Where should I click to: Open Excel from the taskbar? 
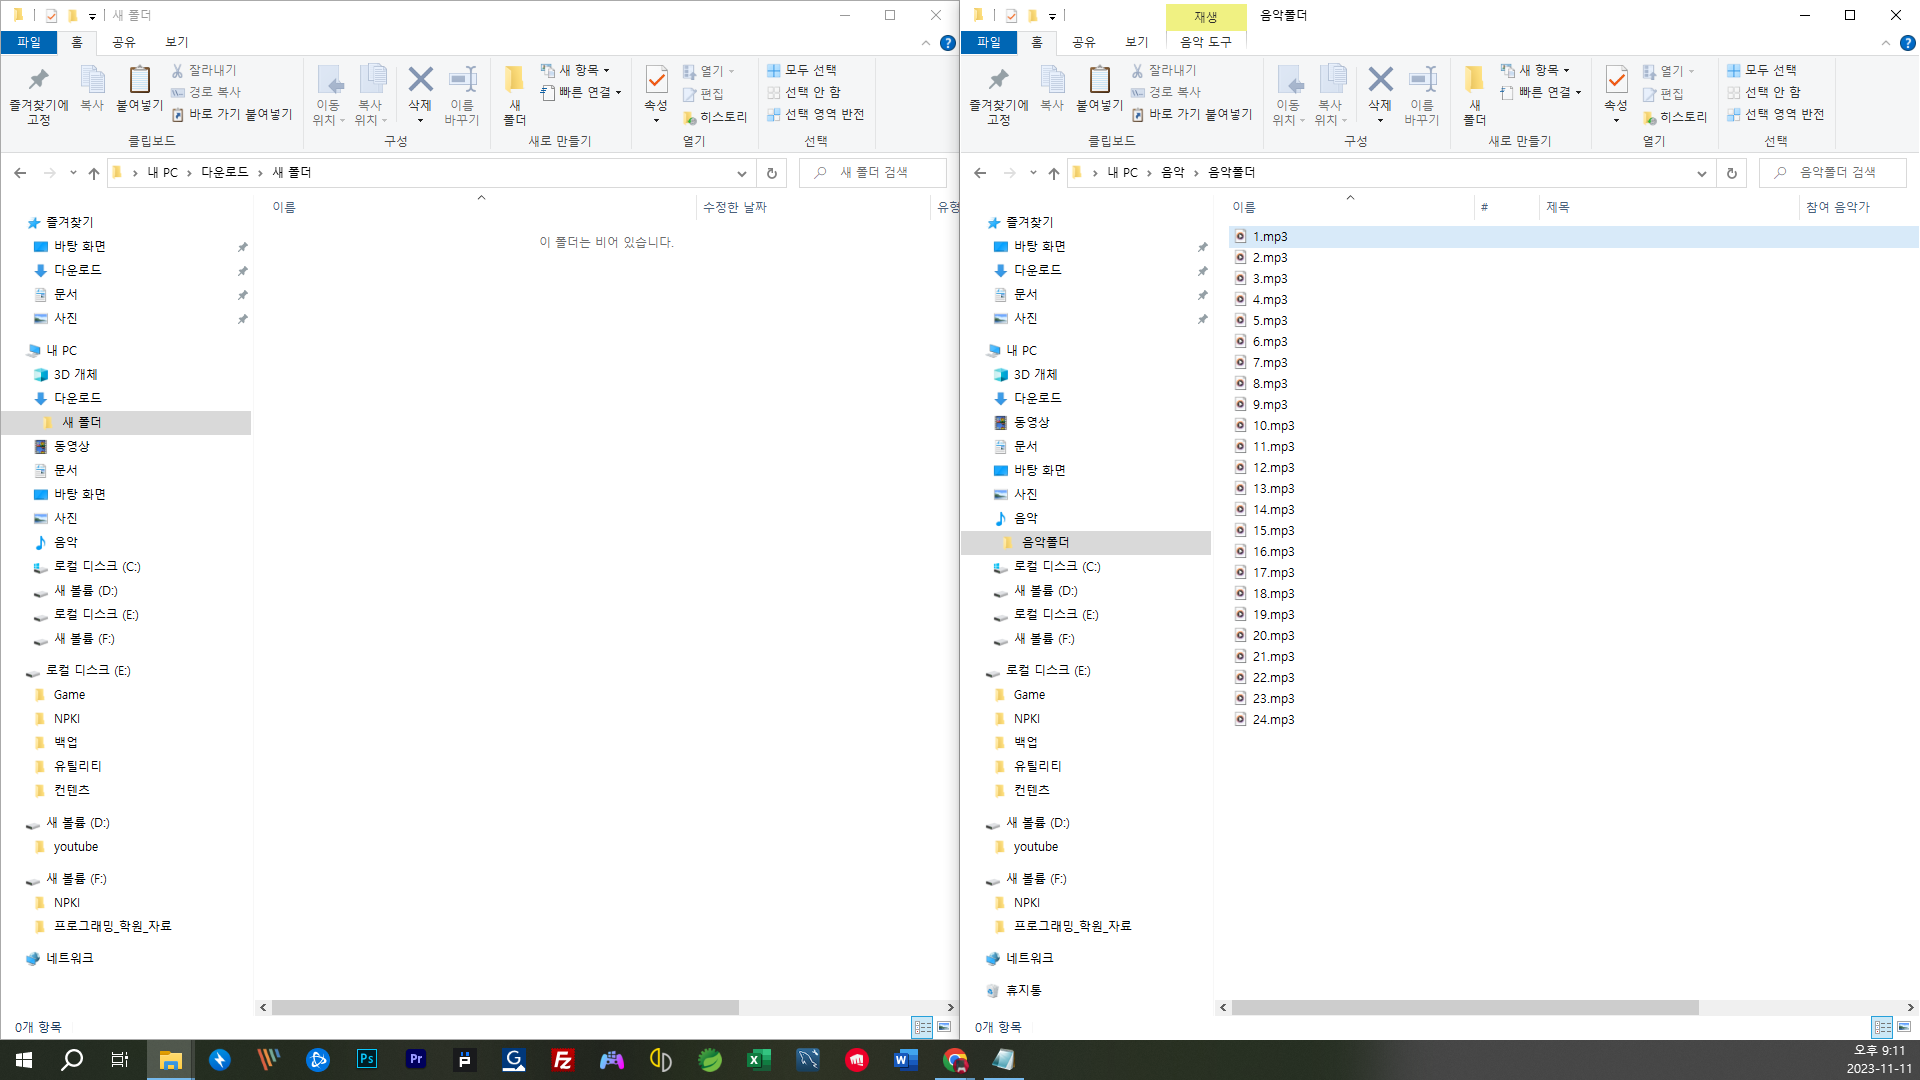(x=757, y=1060)
